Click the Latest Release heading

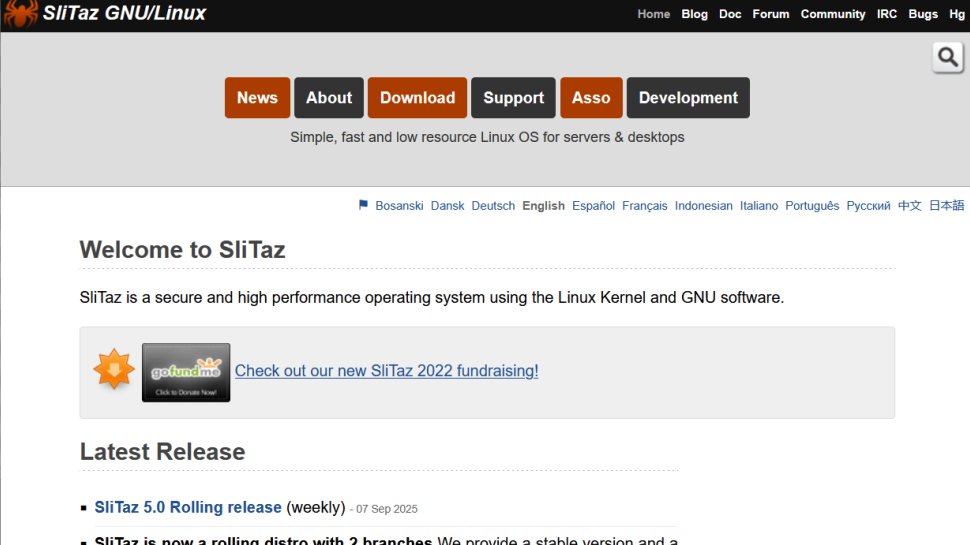(x=162, y=452)
